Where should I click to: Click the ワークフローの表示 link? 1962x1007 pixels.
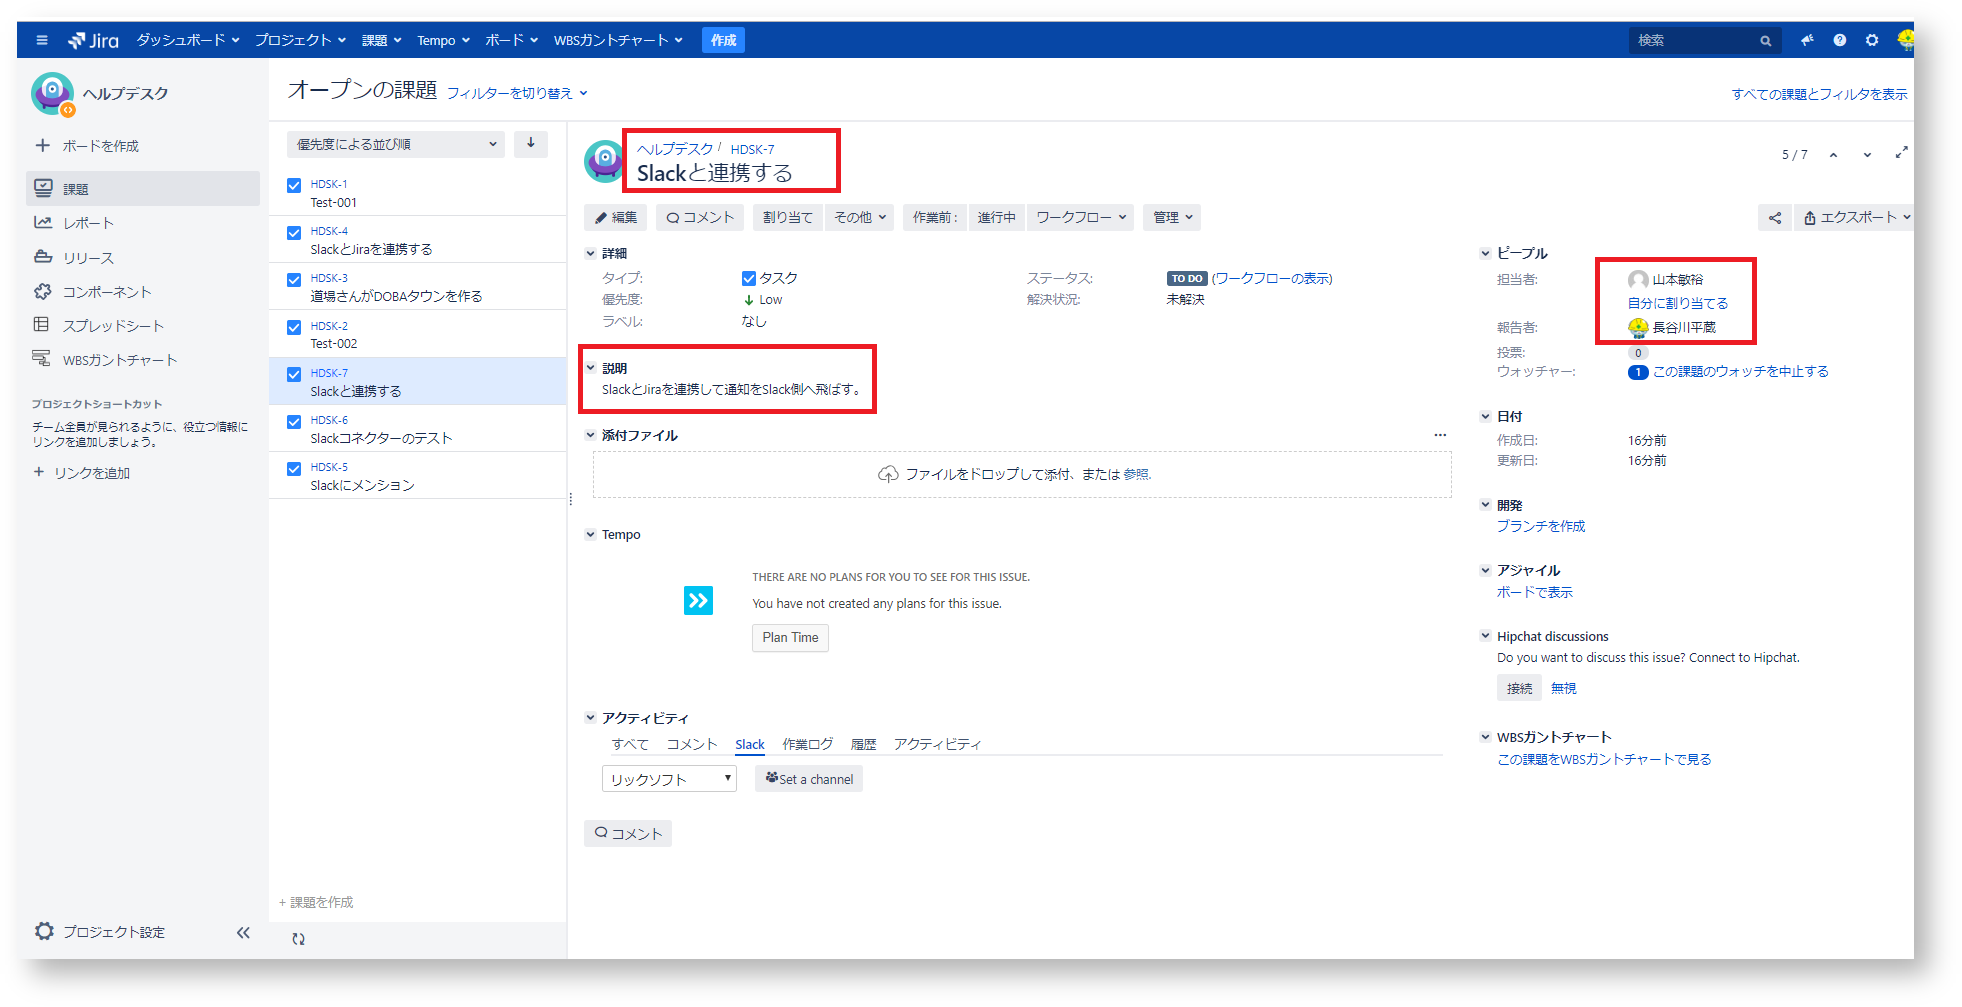pos(1272,279)
